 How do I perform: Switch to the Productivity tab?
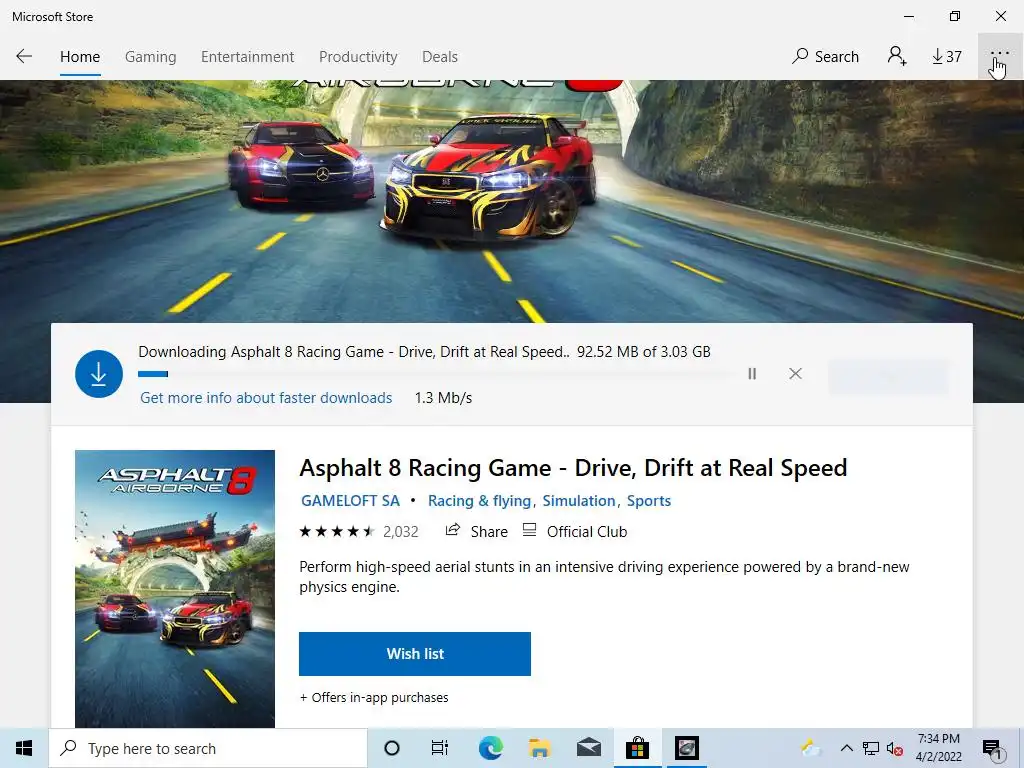pos(358,57)
